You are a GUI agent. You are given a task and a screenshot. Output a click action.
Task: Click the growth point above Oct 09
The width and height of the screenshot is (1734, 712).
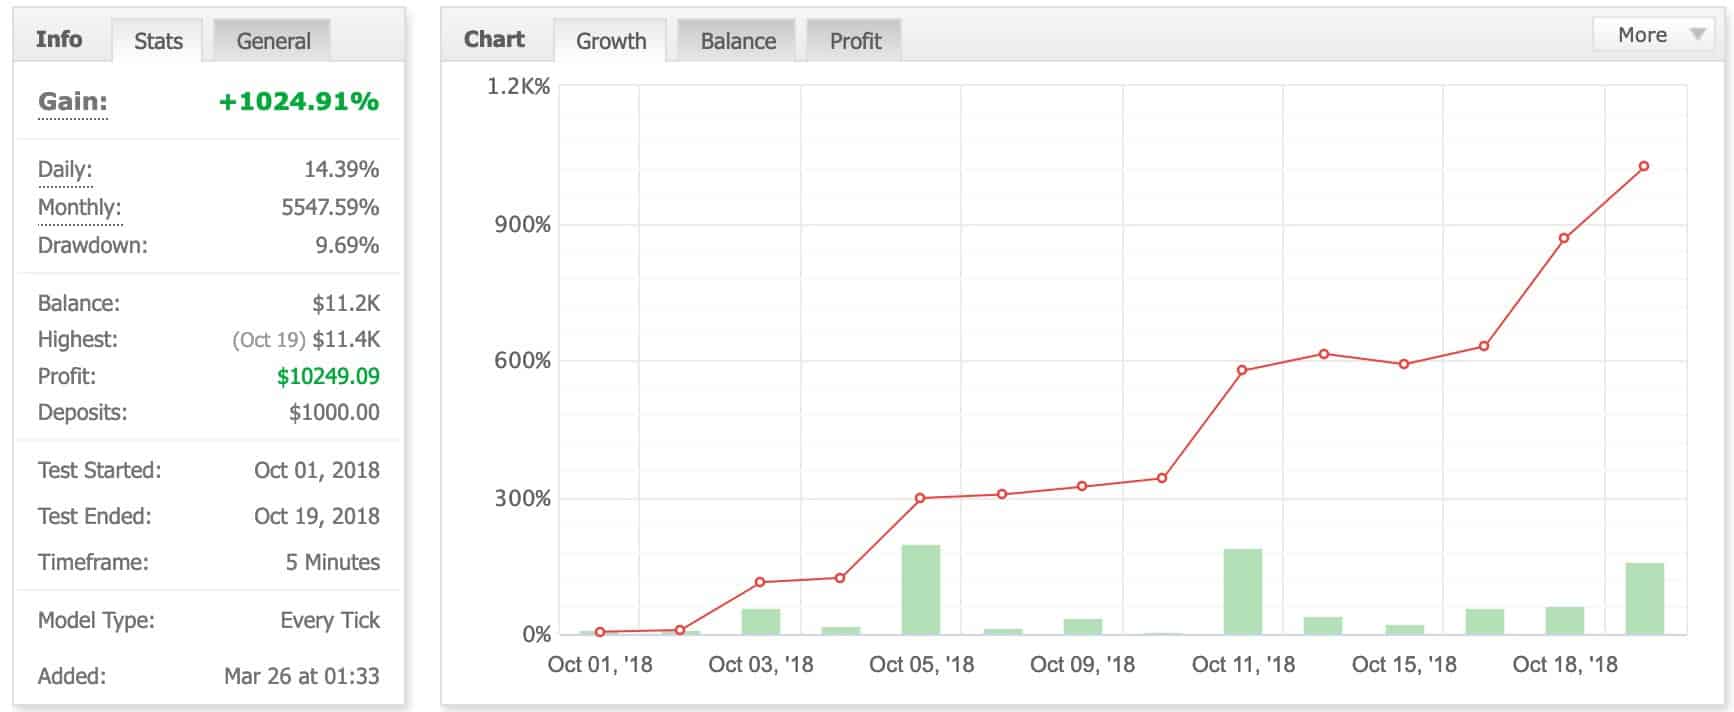[x=1082, y=486]
